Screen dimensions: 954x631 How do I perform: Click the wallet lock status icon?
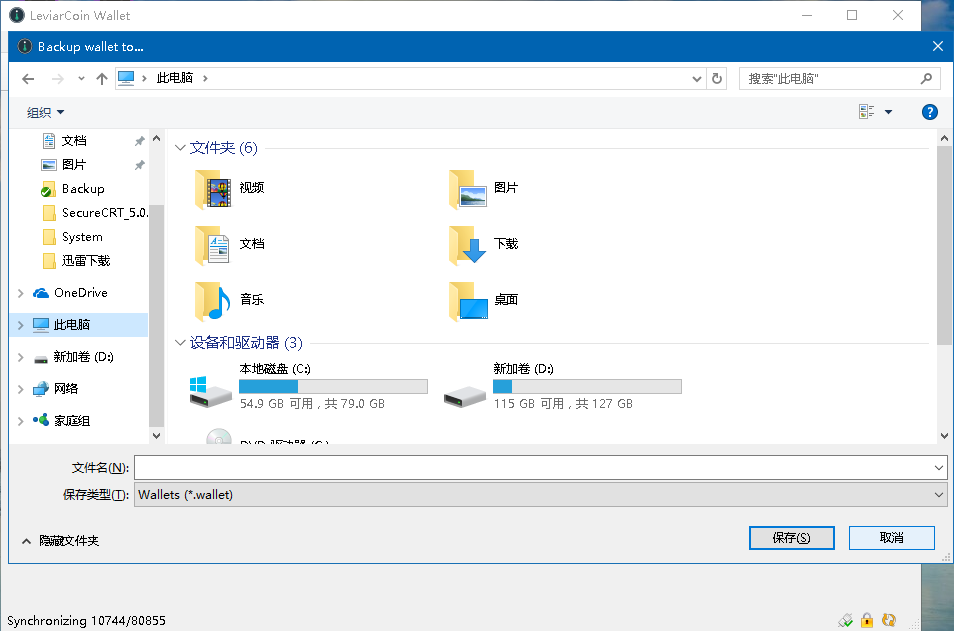tap(867, 620)
